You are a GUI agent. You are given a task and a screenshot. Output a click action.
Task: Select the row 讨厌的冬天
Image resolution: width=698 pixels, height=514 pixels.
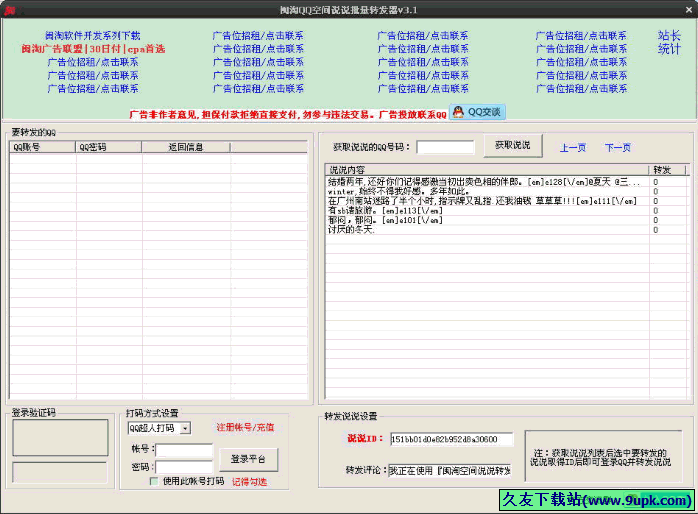[506, 230]
